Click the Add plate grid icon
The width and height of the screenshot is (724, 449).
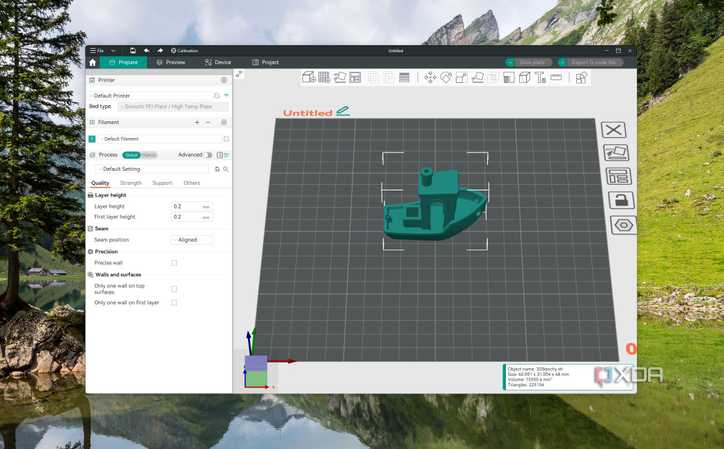[x=324, y=77]
